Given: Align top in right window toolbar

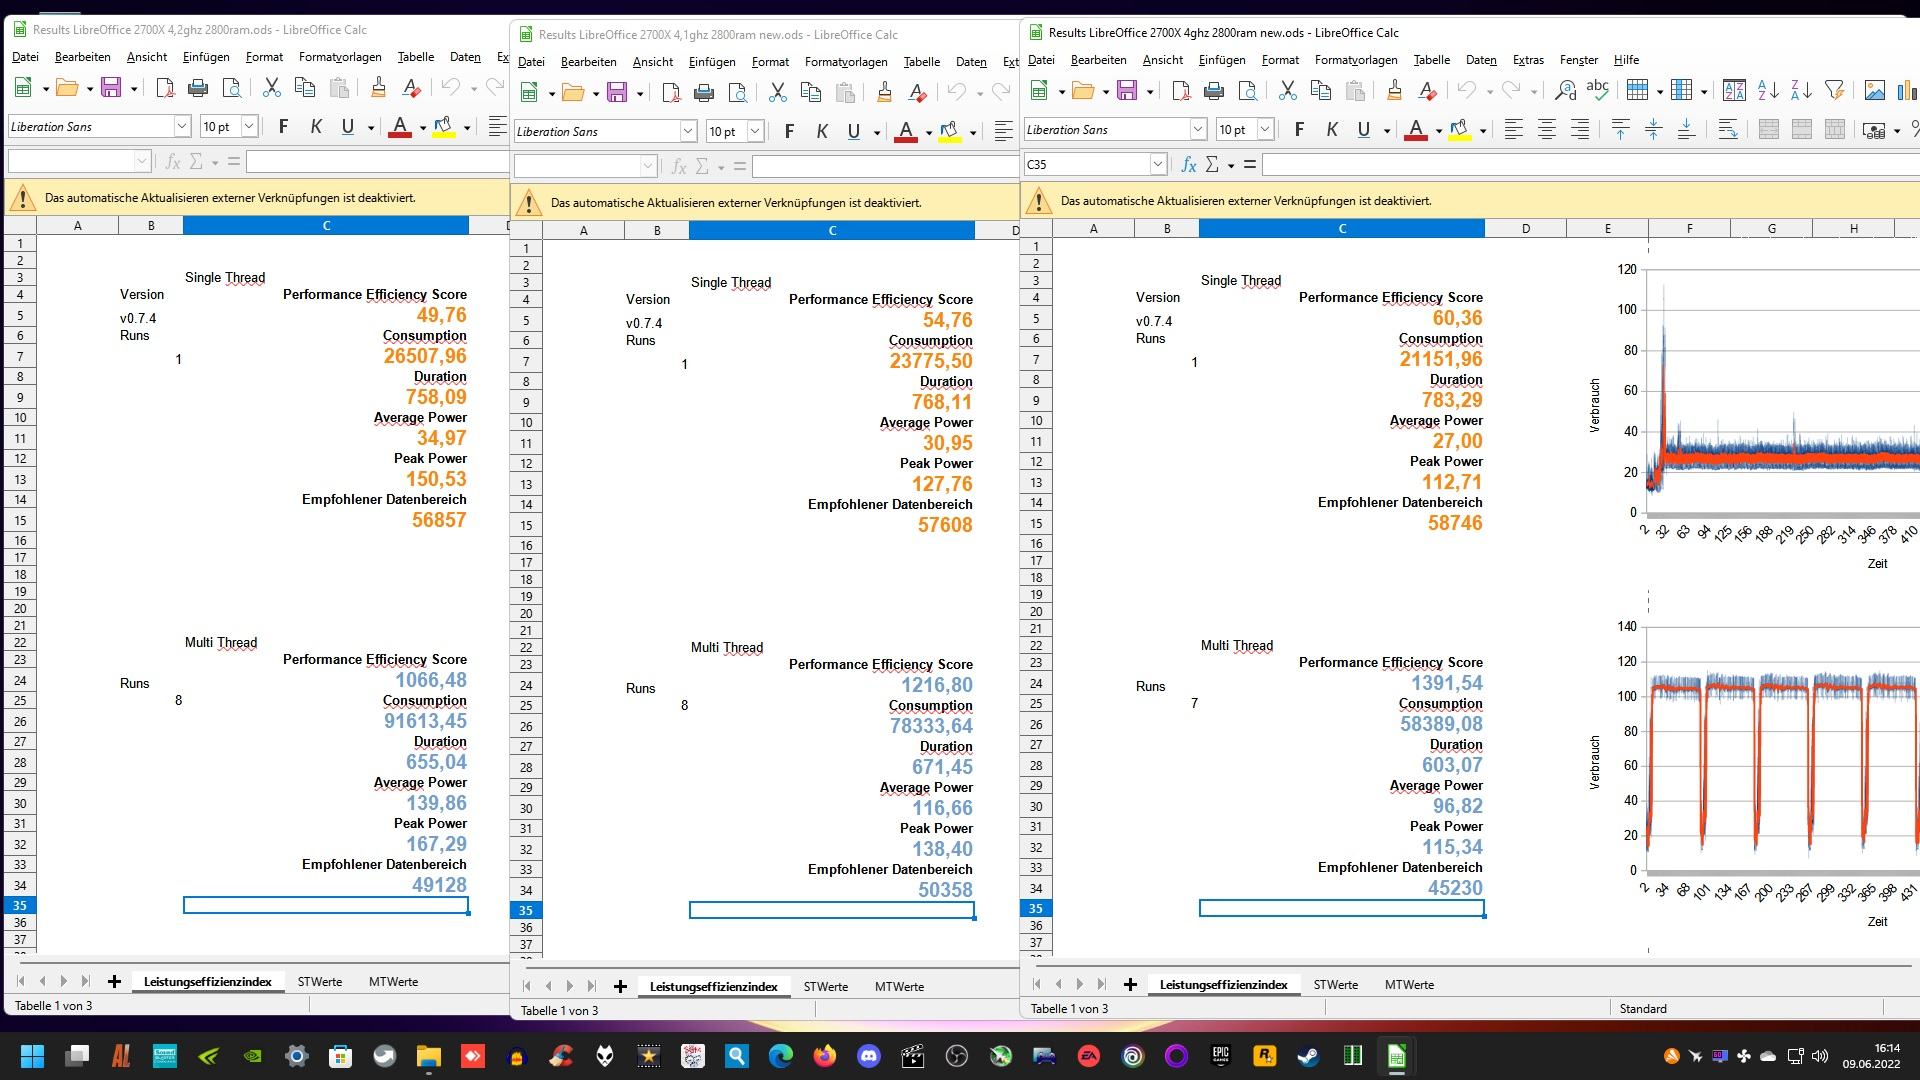Looking at the screenshot, I should (x=1620, y=129).
